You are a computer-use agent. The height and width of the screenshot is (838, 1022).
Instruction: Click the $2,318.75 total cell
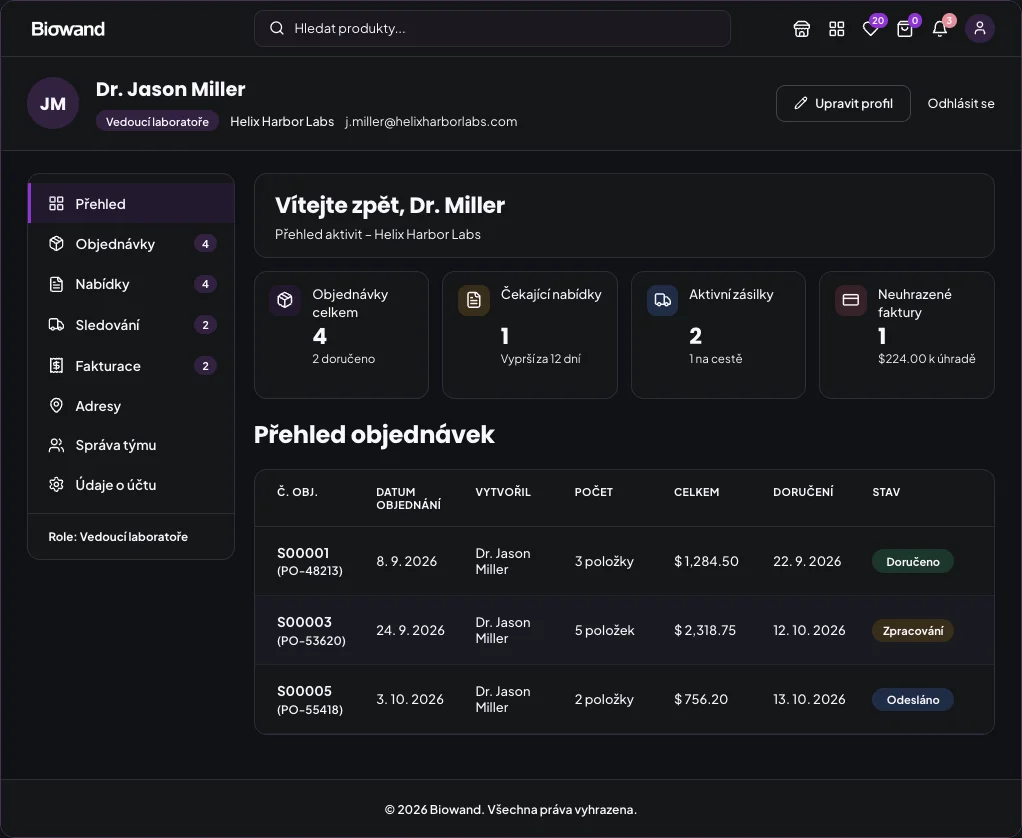click(705, 630)
